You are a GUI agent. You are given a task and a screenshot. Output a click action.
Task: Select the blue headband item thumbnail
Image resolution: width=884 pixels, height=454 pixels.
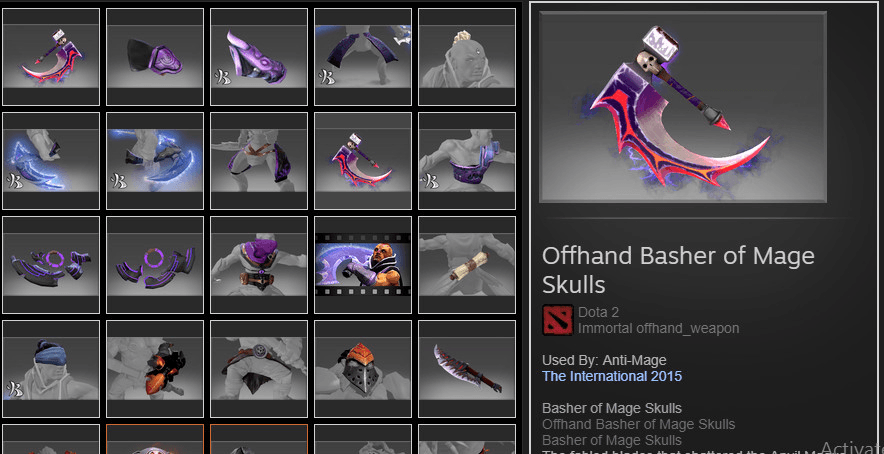(x=51, y=369)
